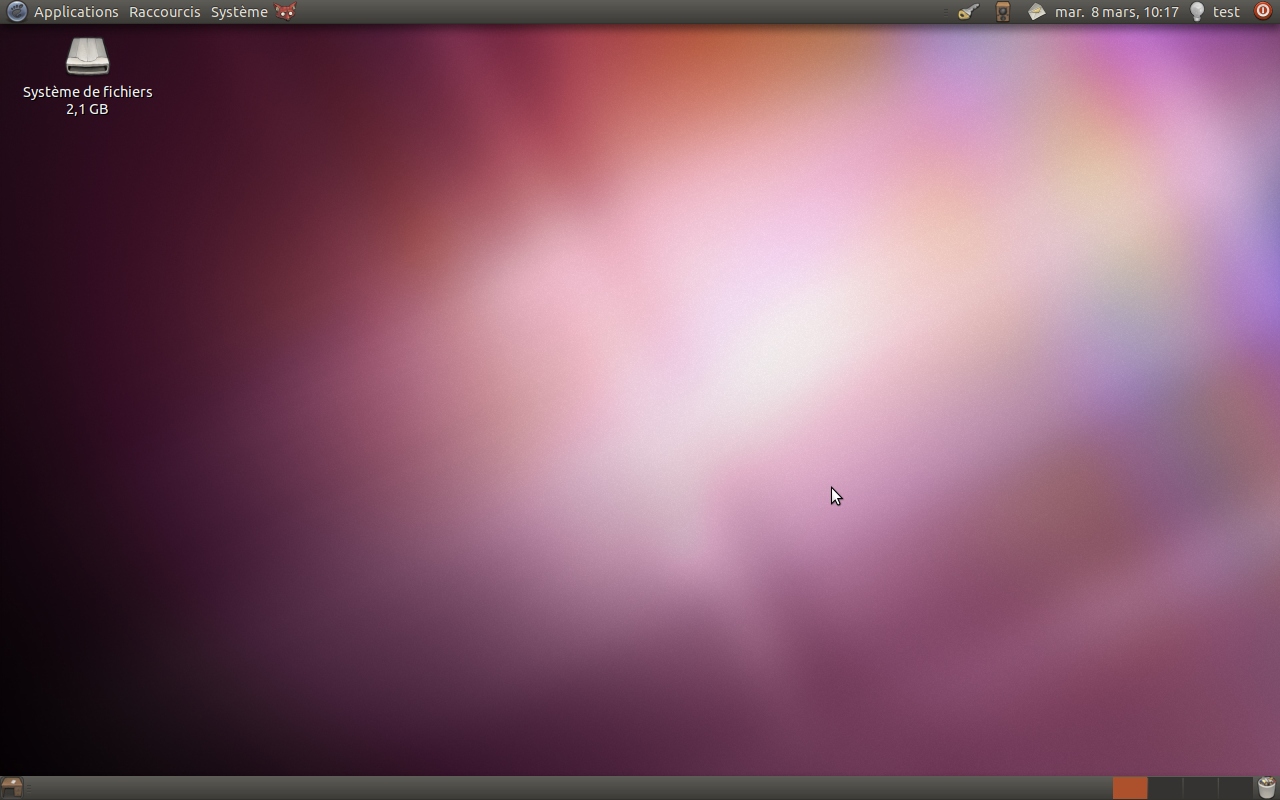Switch to the third workspace
Viewport: 1280px width, 800px height.
[1200, 788]
